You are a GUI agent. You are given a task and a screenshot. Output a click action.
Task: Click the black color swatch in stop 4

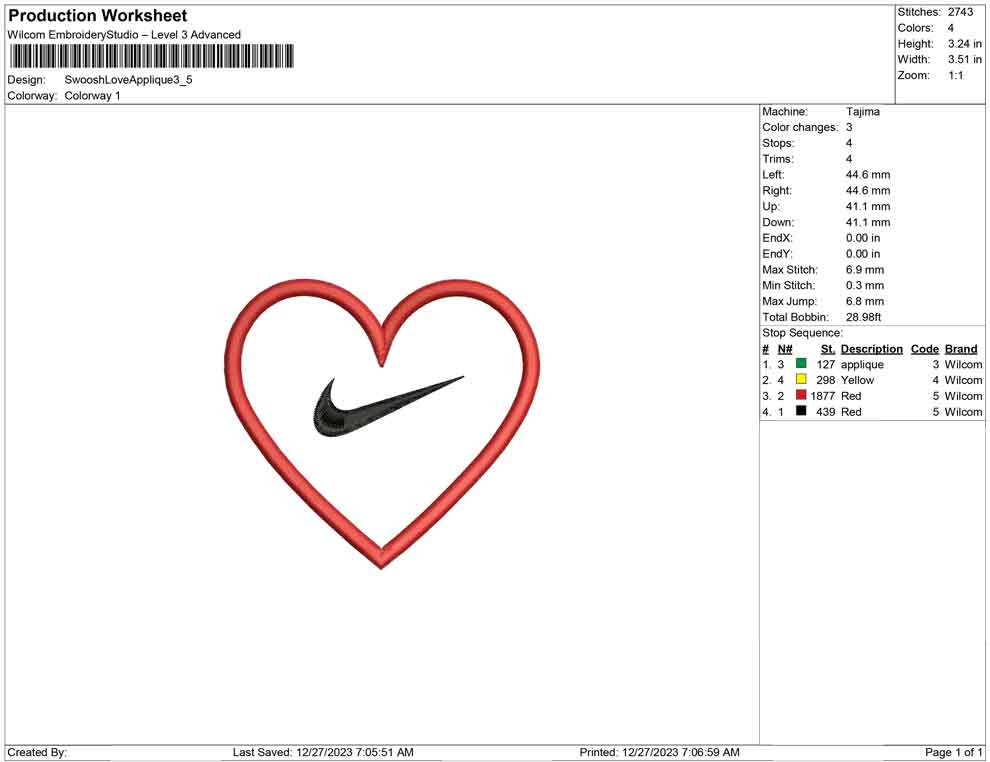coord(801,410)
